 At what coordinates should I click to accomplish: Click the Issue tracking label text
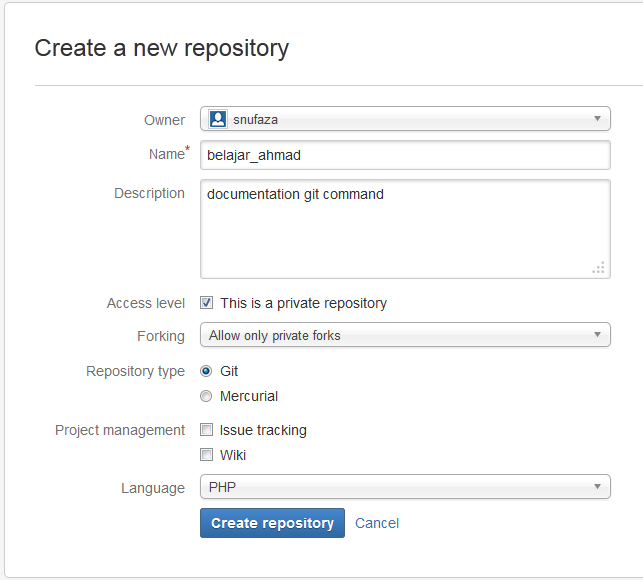pyautogui.click(x=263, y=430)
